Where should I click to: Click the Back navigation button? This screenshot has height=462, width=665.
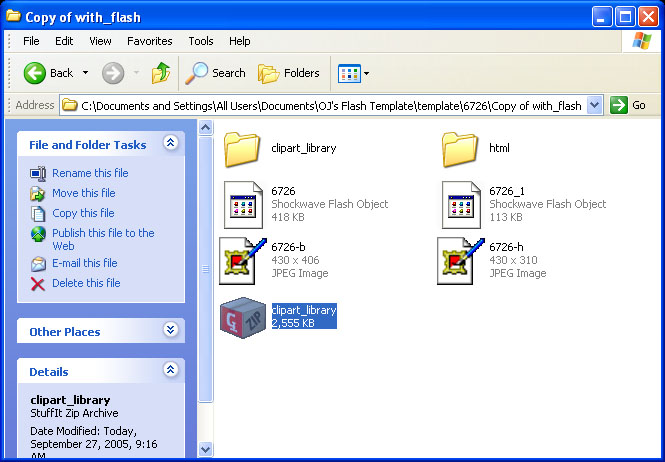coord(49,73)
